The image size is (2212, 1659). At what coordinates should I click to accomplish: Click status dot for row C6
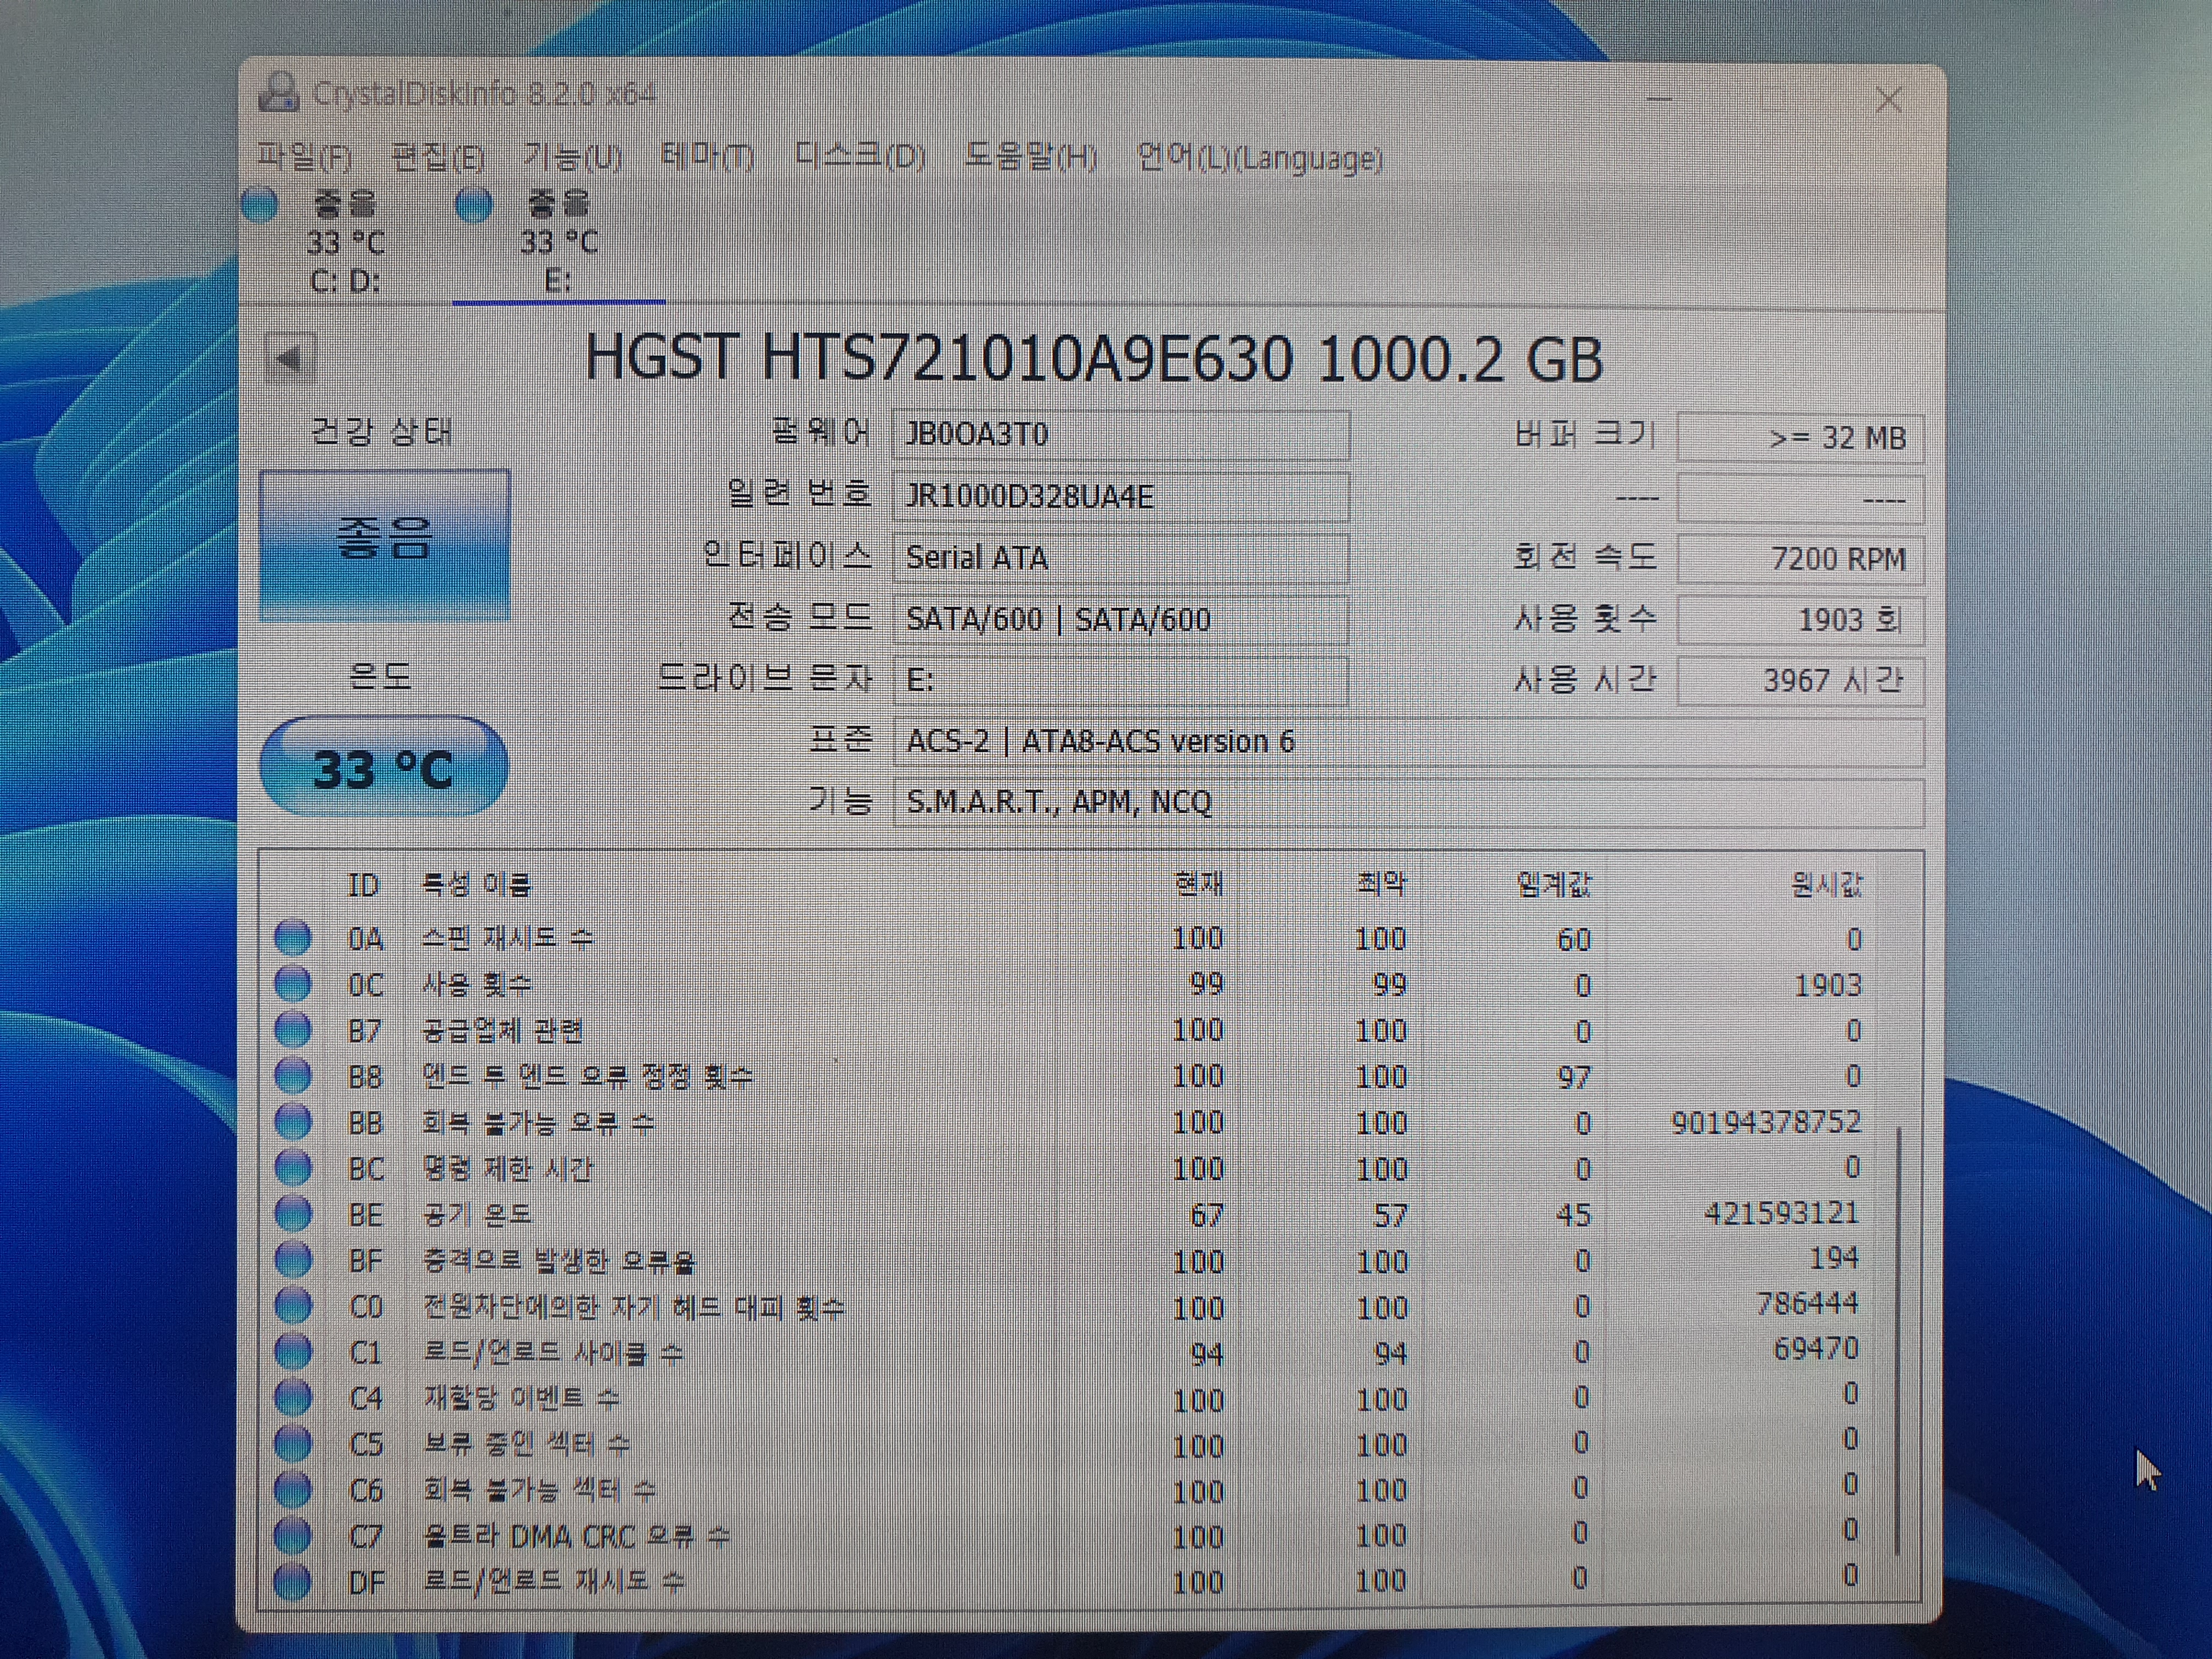(x=292, y=1490)
